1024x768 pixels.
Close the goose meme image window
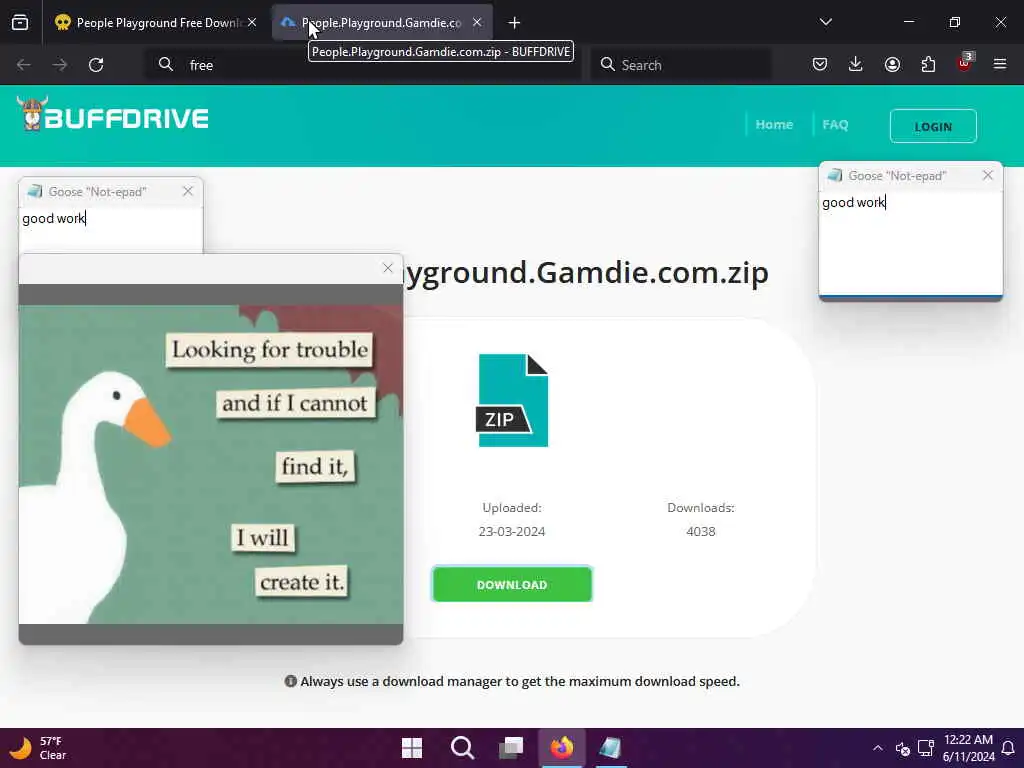[x=388, y=268]
